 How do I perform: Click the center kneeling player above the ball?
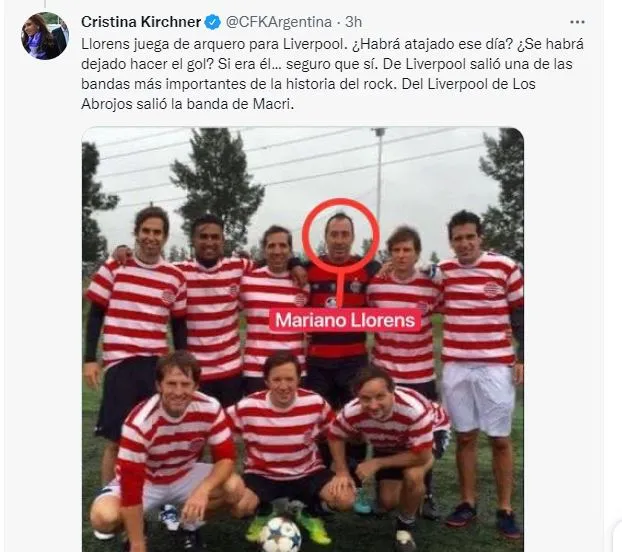282,428
